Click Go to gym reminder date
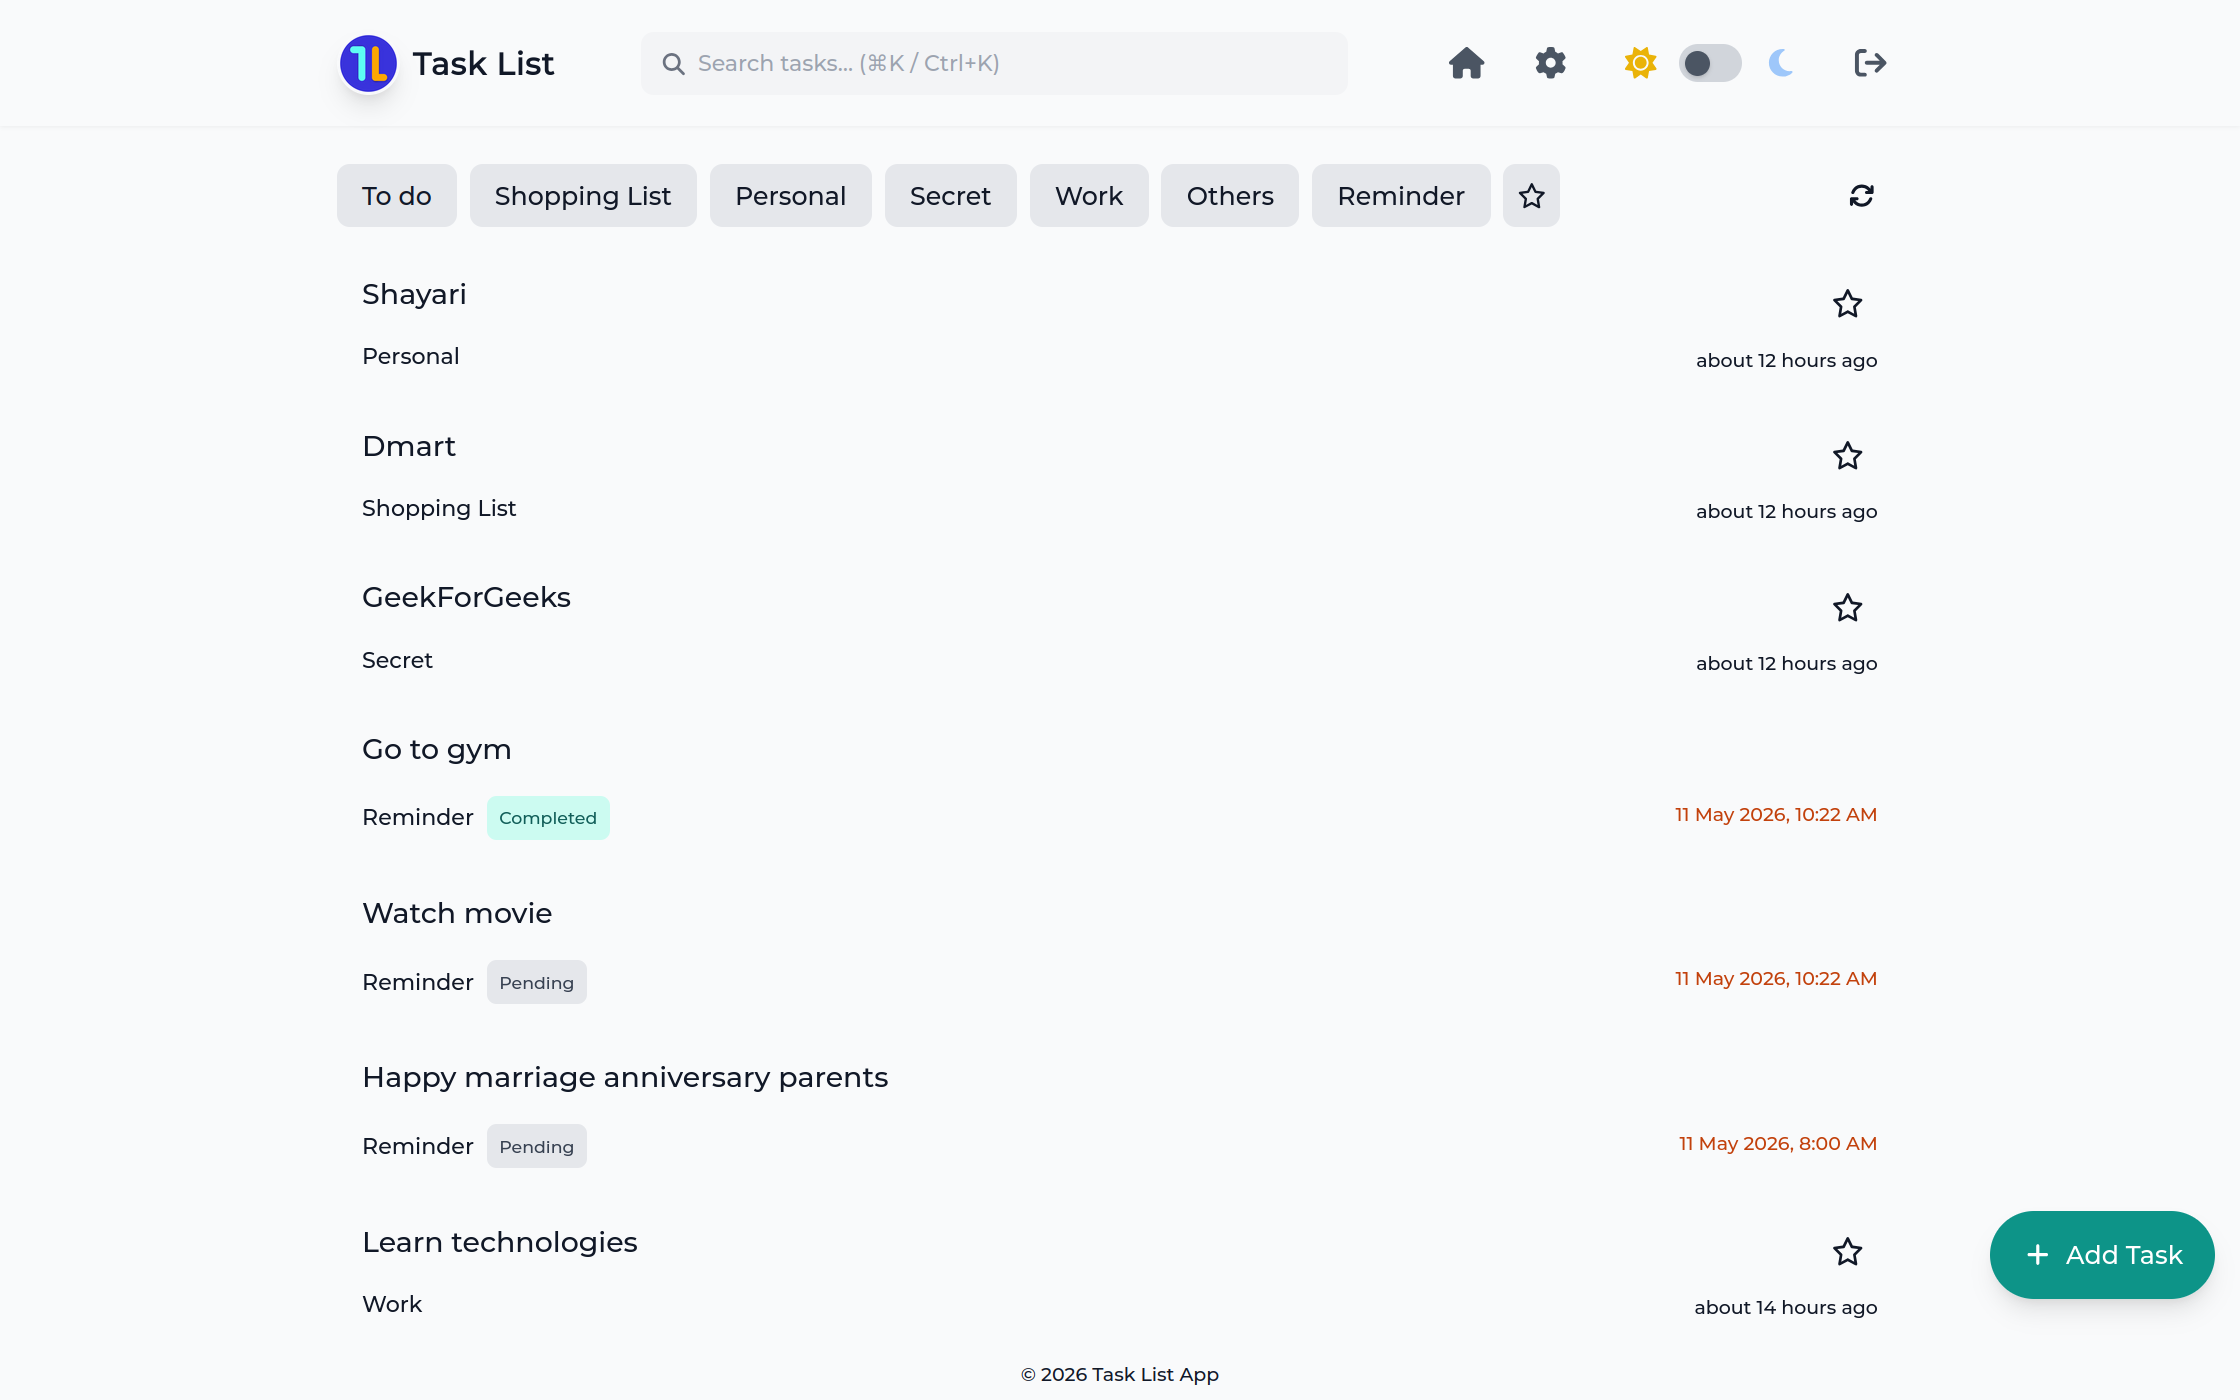The image size is (2240, 1400). 1776,814
